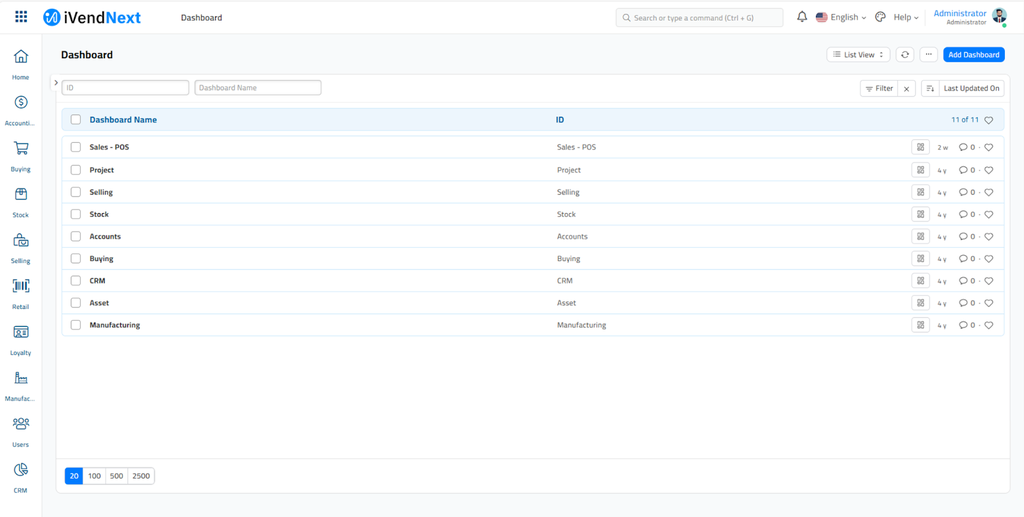Expand the sidebar filter chevron
Image resolution: width=1024 pixels, height=517 pixels.
click(56, 83)
